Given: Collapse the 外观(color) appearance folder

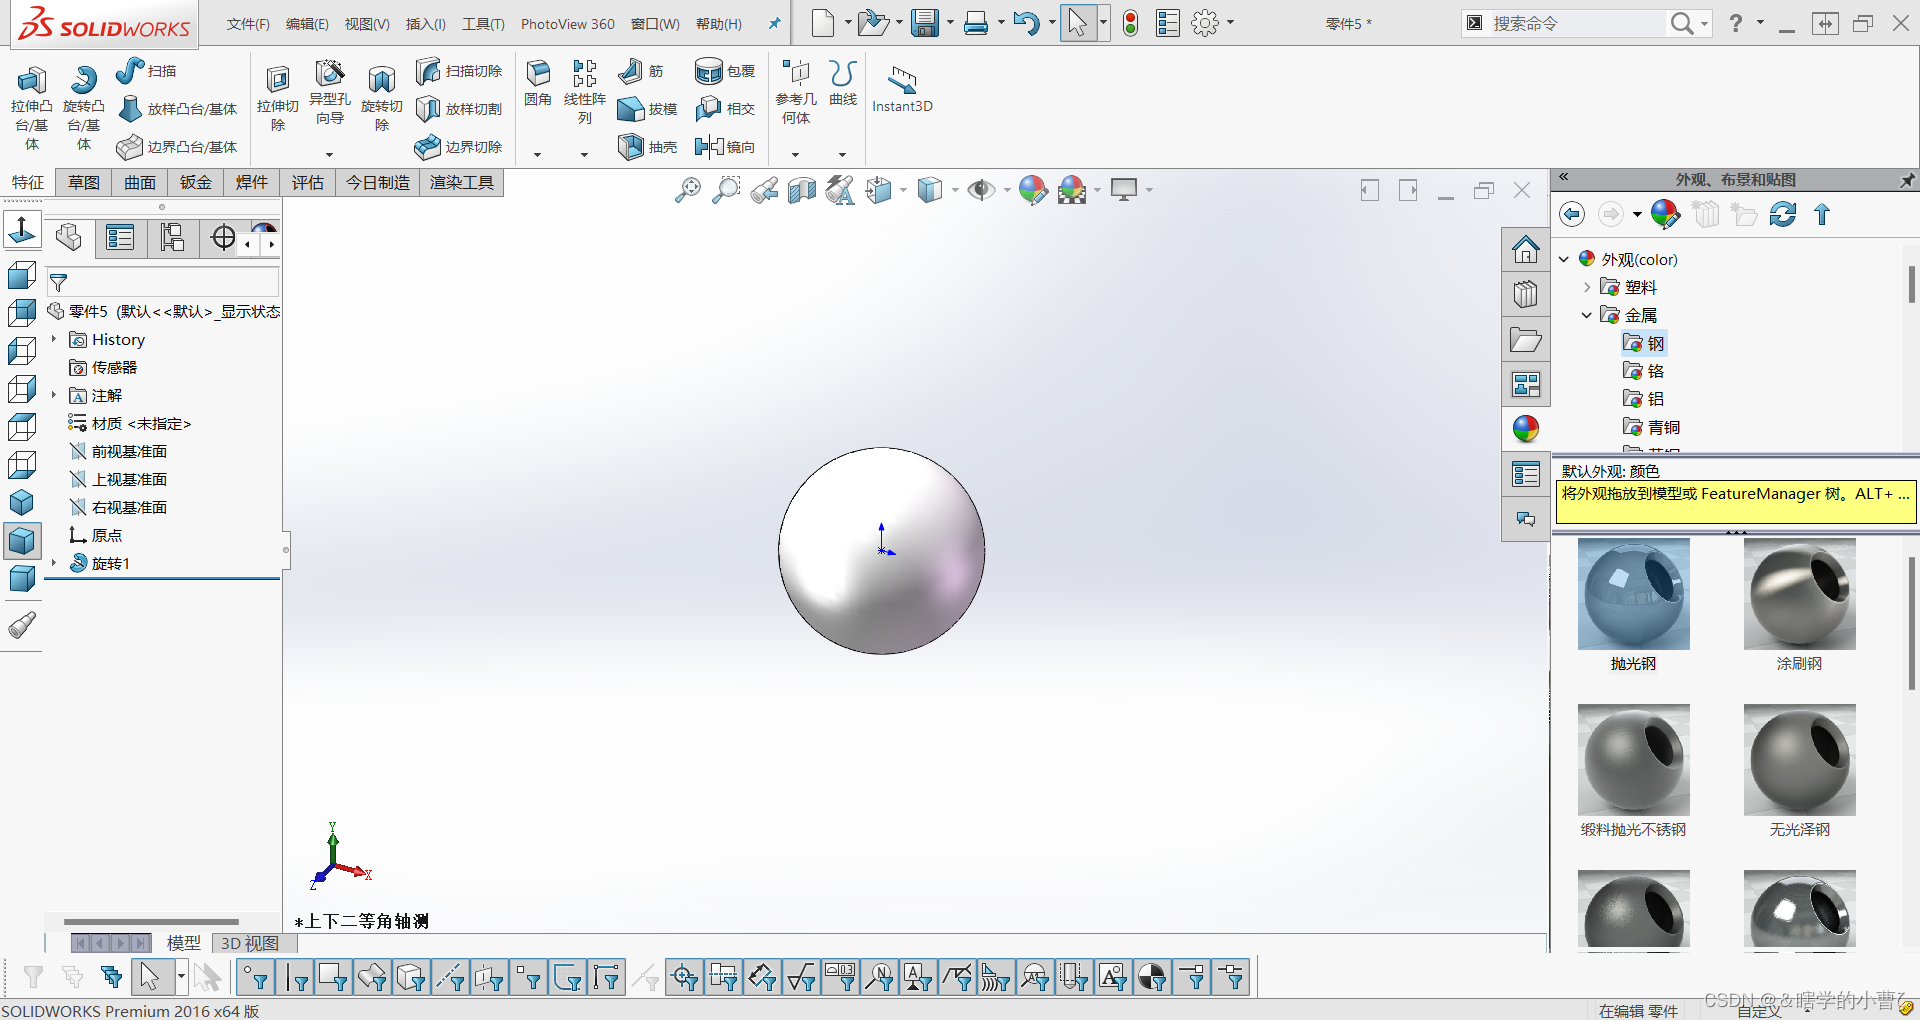Looking at the screenshot, I should click(x=1564, y=259).
